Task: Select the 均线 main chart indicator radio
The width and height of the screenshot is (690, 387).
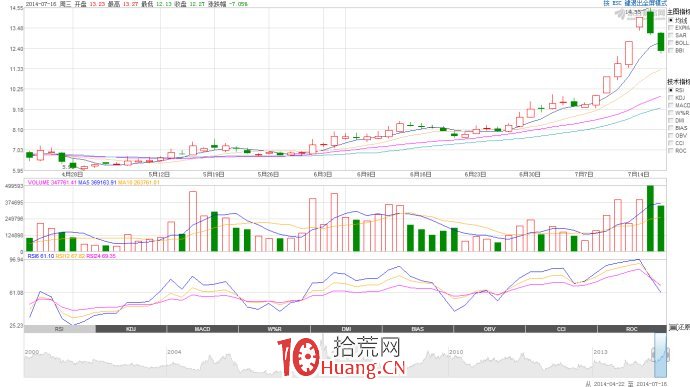Action: pyautogui.click(x=671, y=20)
